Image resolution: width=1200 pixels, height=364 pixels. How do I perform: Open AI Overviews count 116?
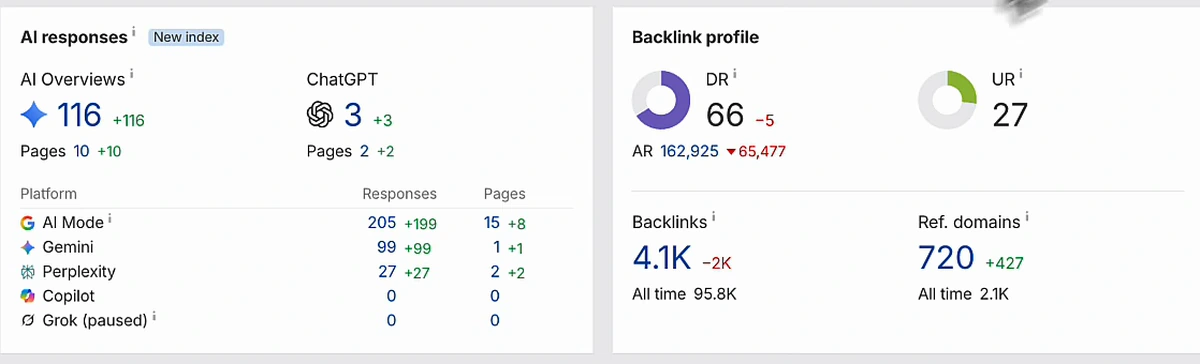point(79,116)
